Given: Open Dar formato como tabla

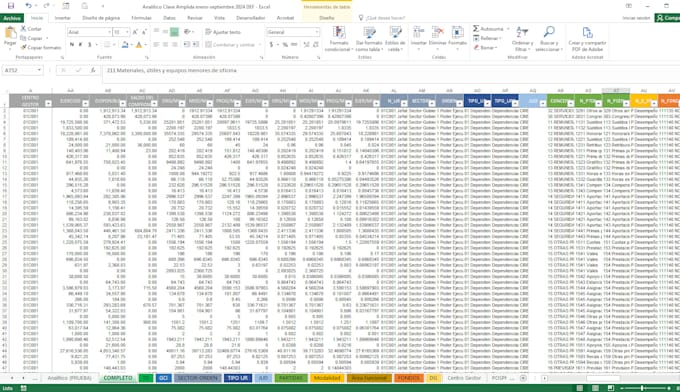Looking at the screenshot, I should tap(369, 39).
